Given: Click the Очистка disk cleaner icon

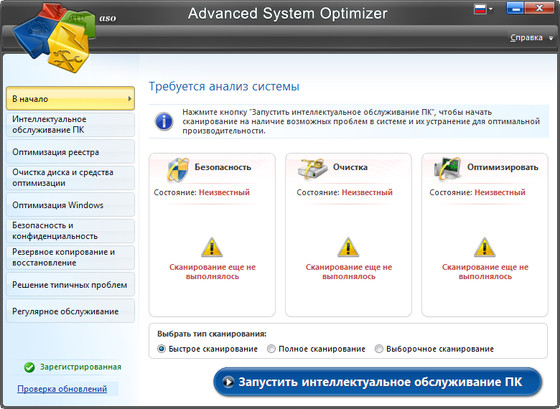Looking at the screenshot, I should [313, 169].
